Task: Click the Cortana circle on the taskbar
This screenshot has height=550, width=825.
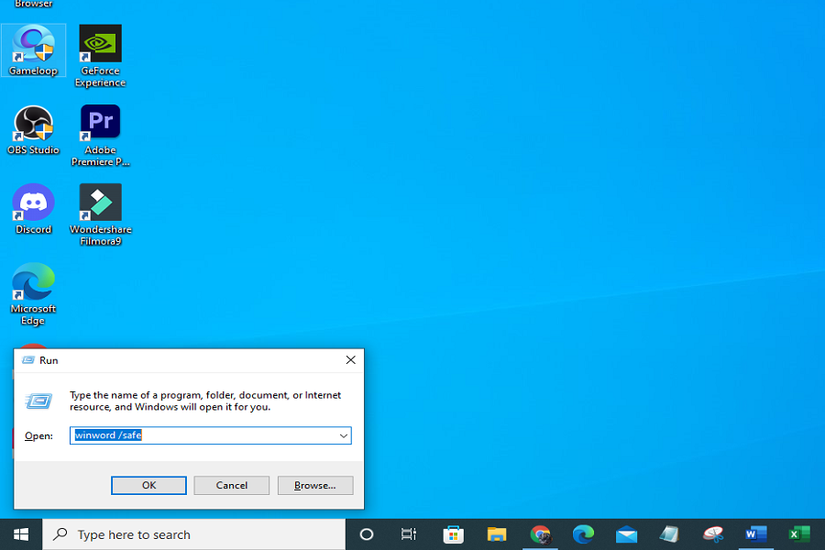Action: coord(366,535)
